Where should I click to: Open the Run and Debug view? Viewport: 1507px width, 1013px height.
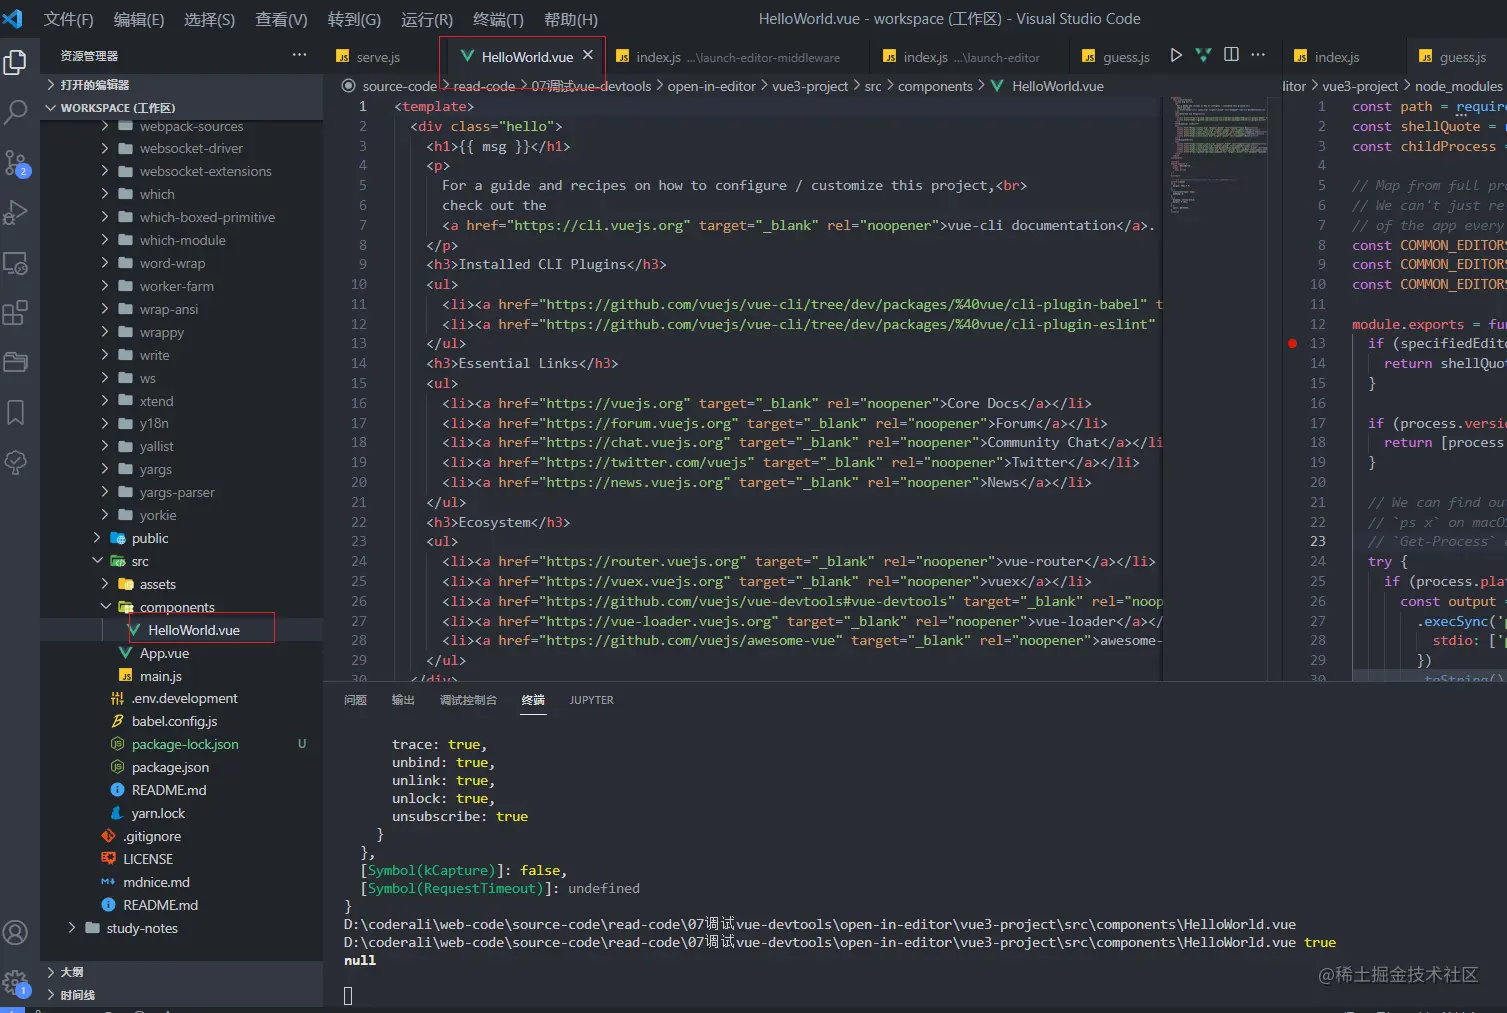(x=16, y=212)
